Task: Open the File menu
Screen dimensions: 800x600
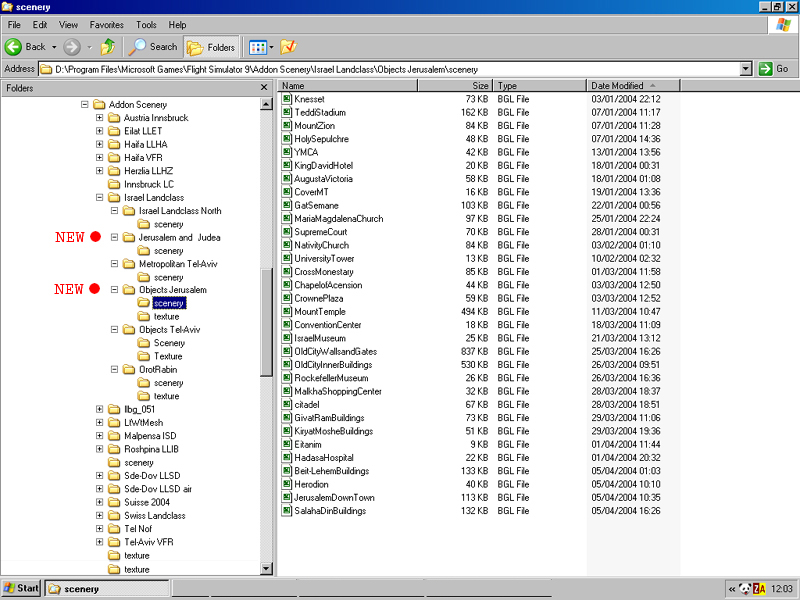Action: pos(14,24)
